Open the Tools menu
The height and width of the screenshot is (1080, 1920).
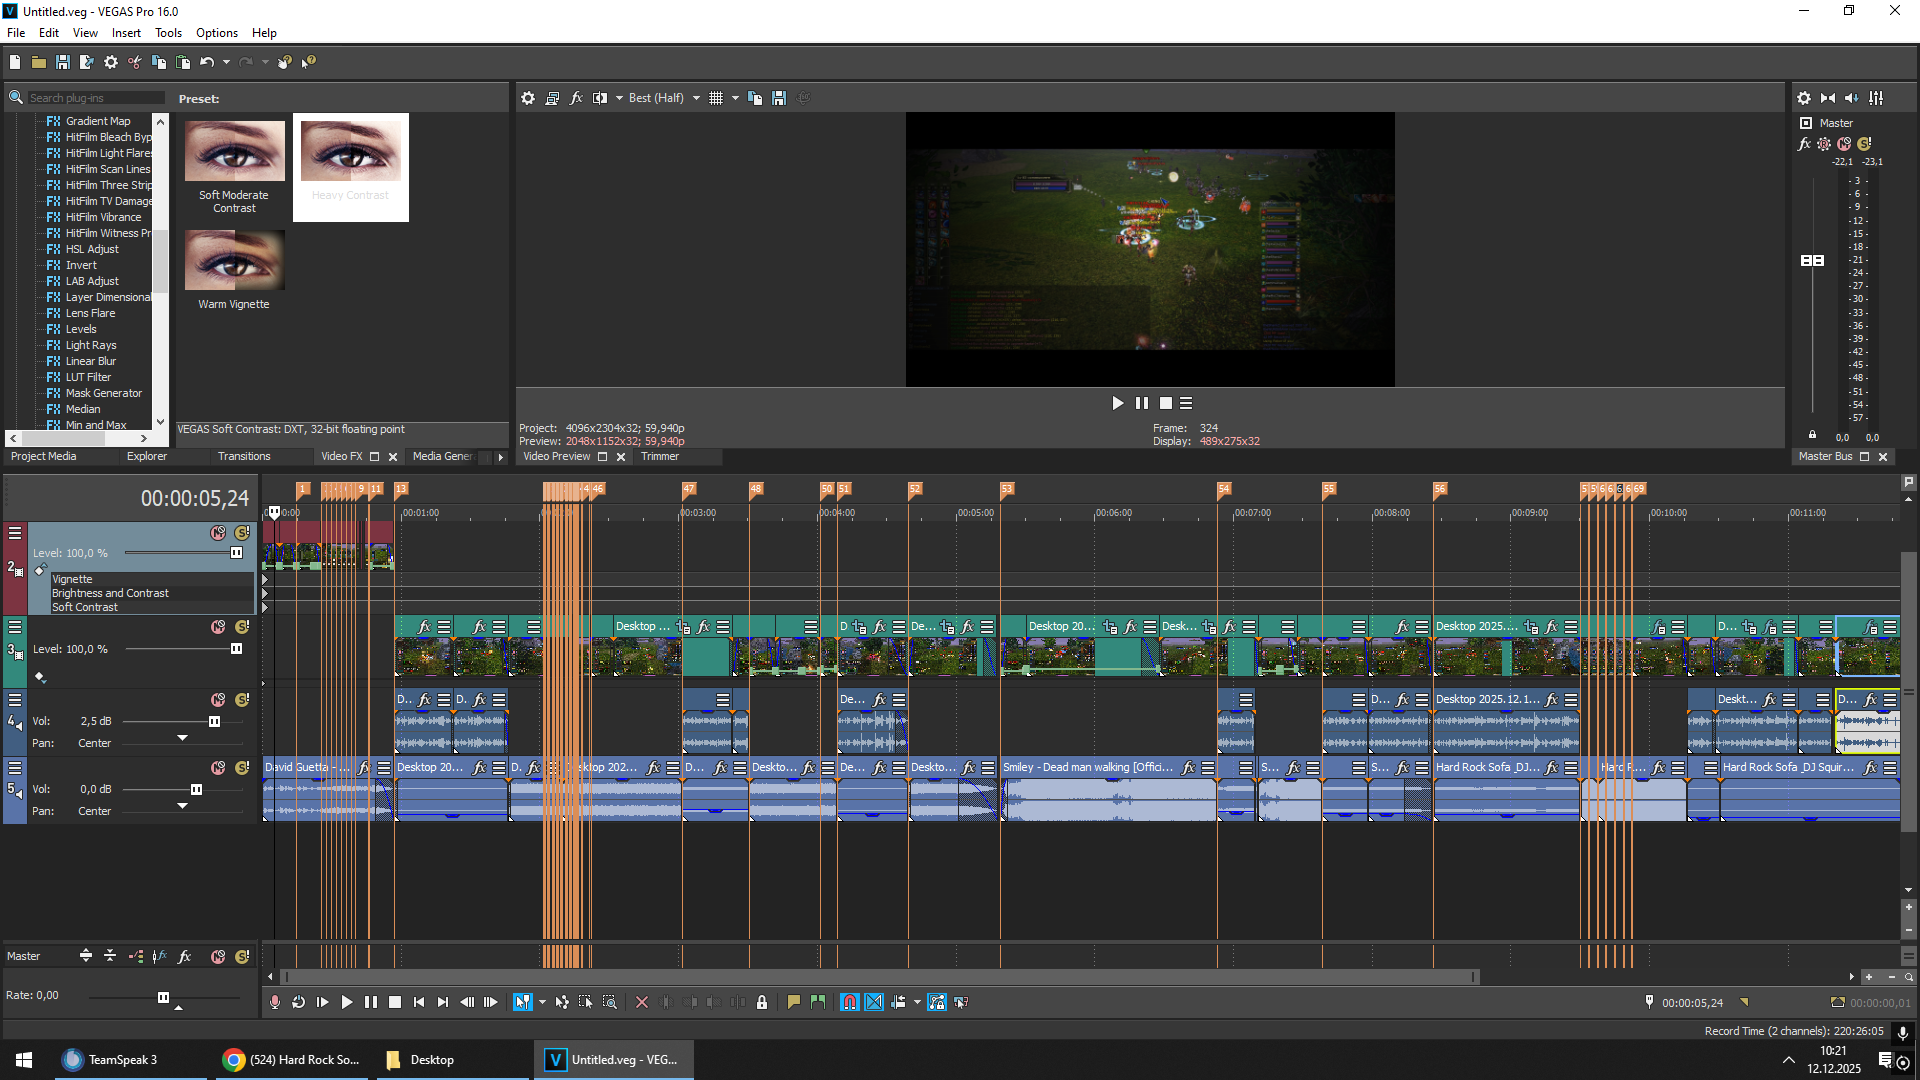(x=168, y=33)
